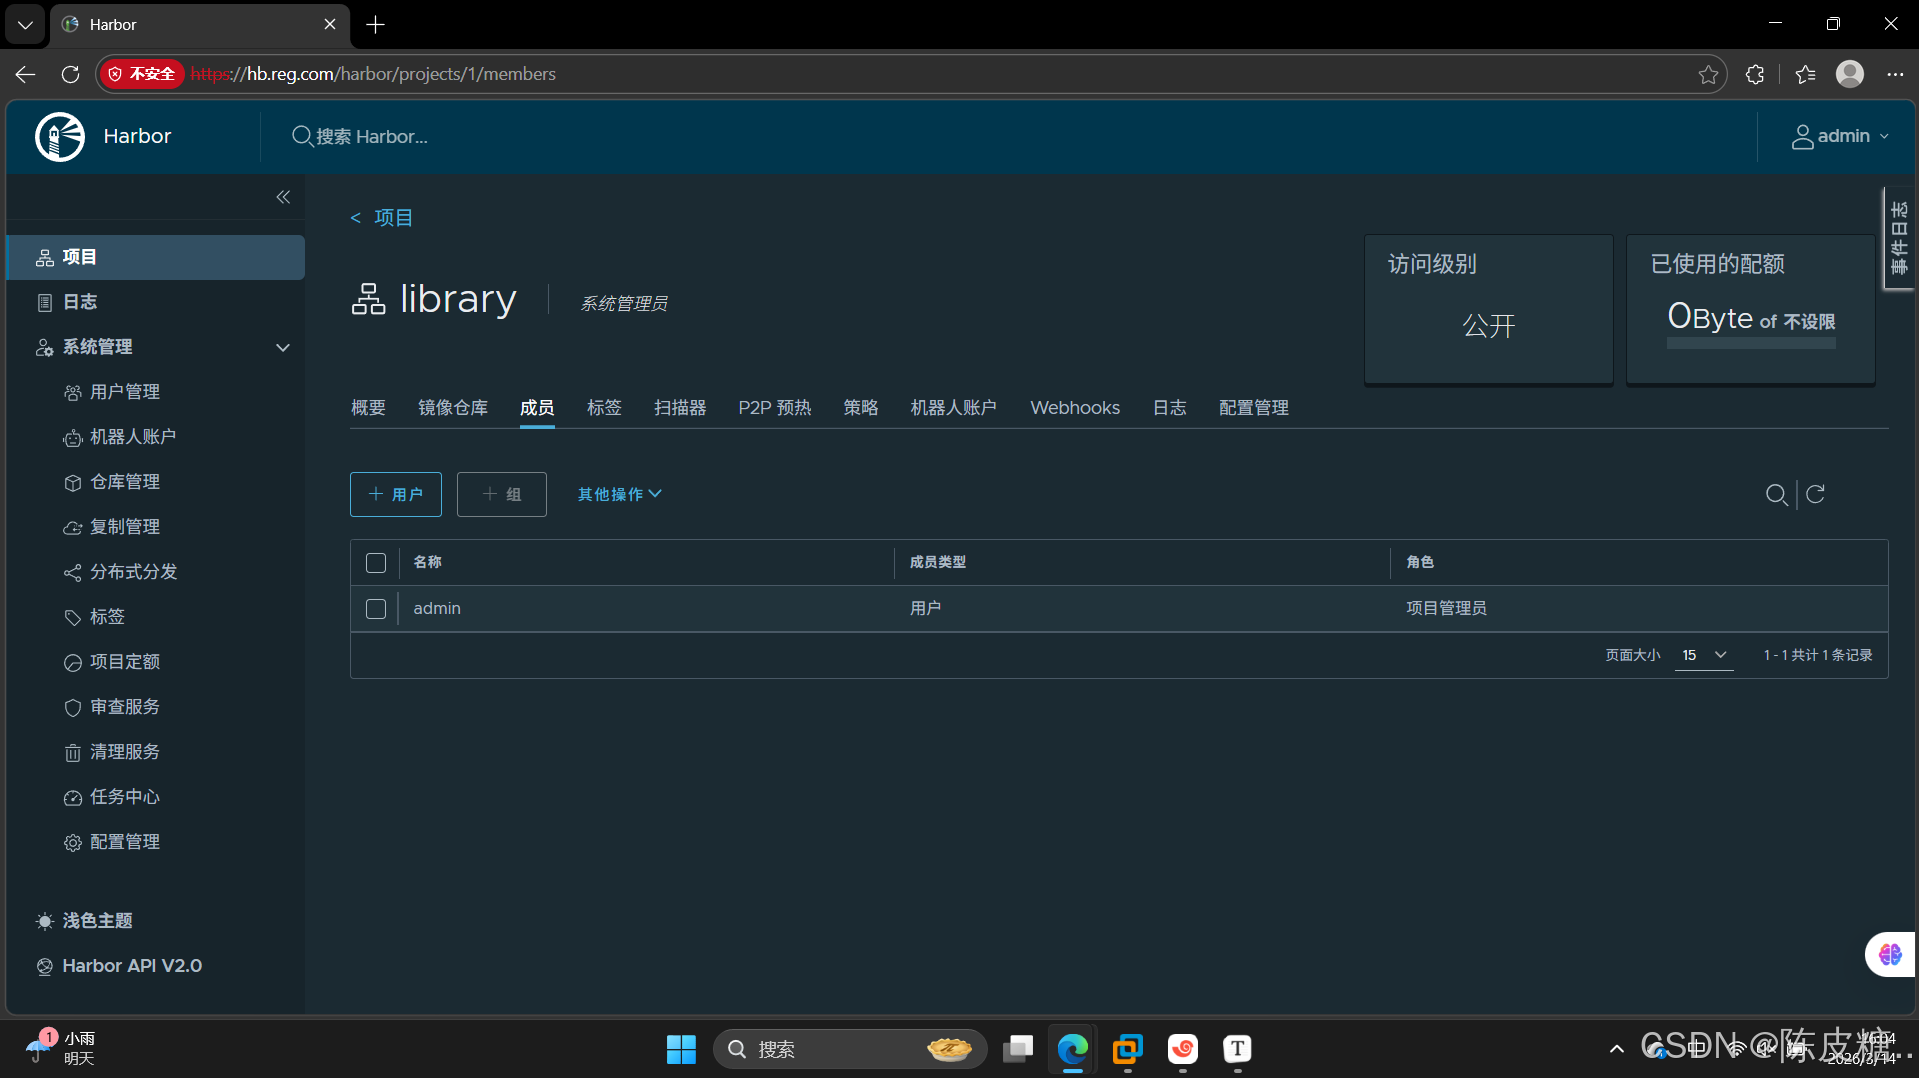Screen dimensions: 1919x1078
Task: Refresh the members list
Action: (x=1815, y=494)
